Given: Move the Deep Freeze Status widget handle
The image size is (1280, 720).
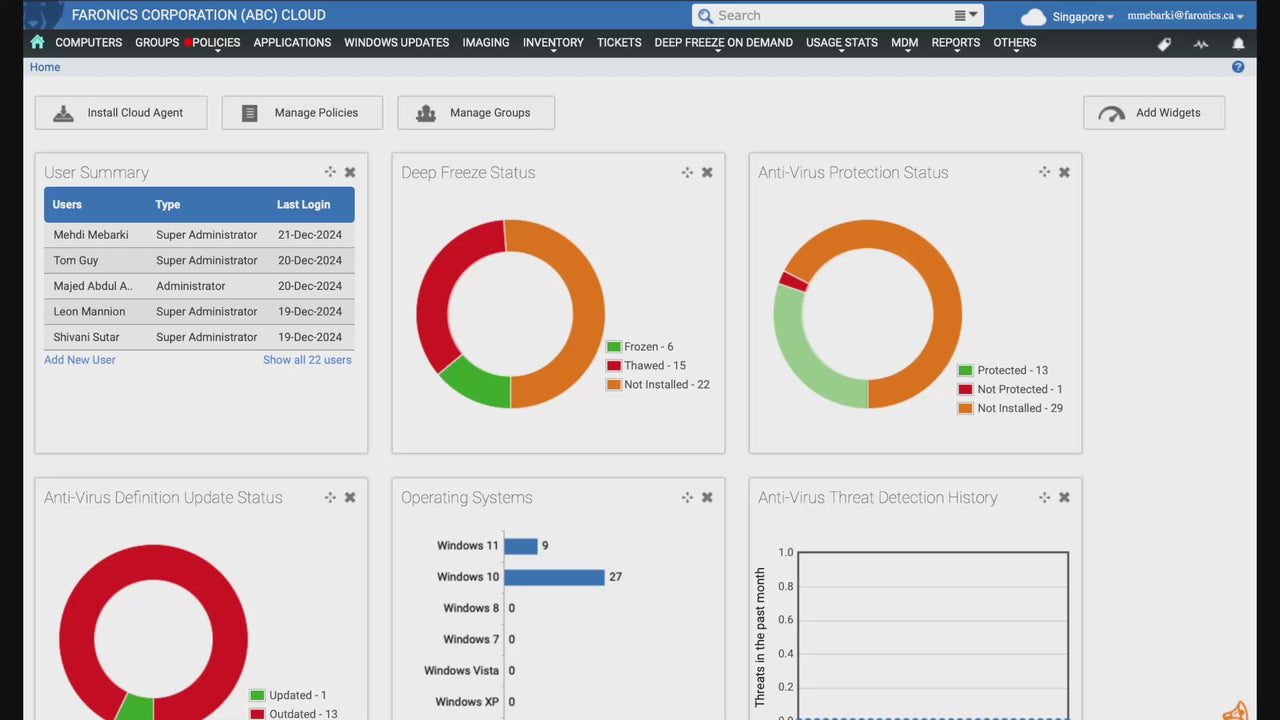Looking at the screenshot, I should (687, 172).
